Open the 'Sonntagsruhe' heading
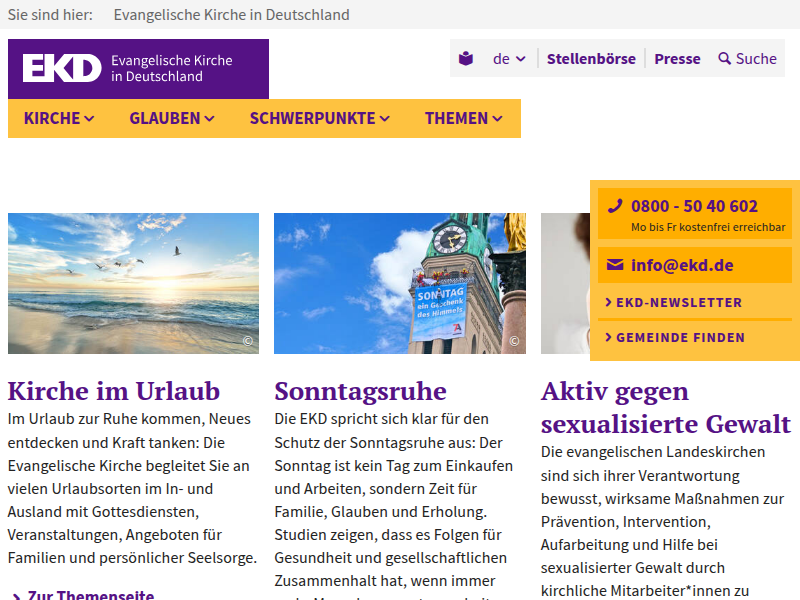The width and height of the screenshot is (800, 600). pyautogui.click(x=361, y=391)
